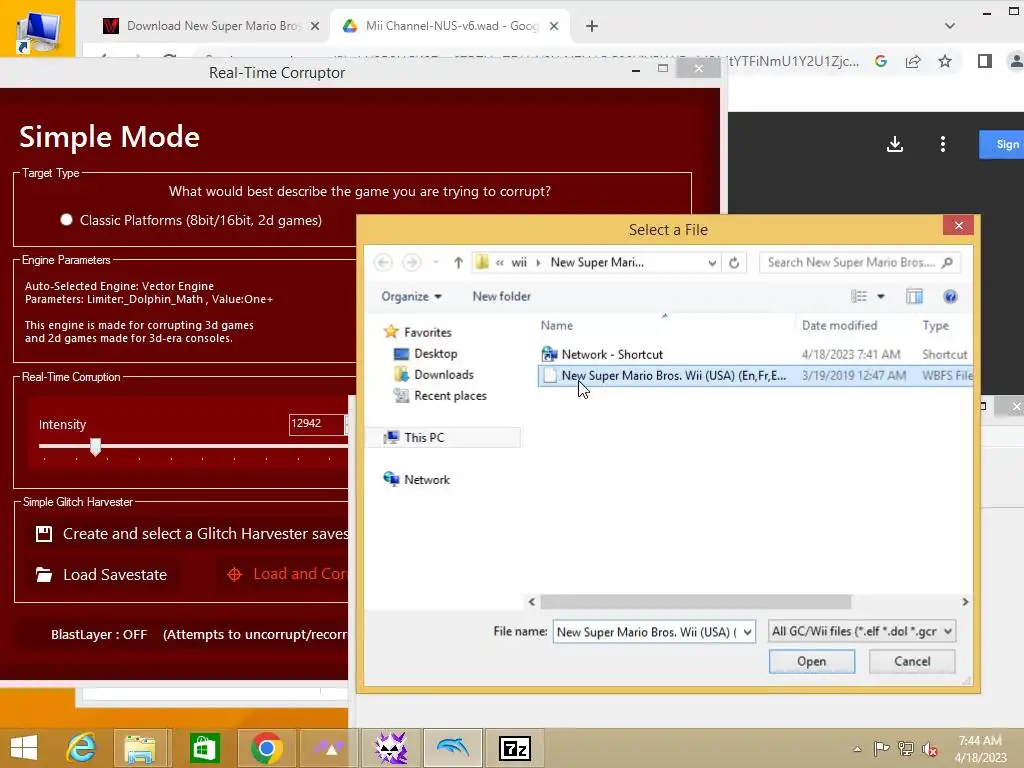Open the view options dropdown arrow
This screenshot has height=768, width=1024.
pos(881,296)
